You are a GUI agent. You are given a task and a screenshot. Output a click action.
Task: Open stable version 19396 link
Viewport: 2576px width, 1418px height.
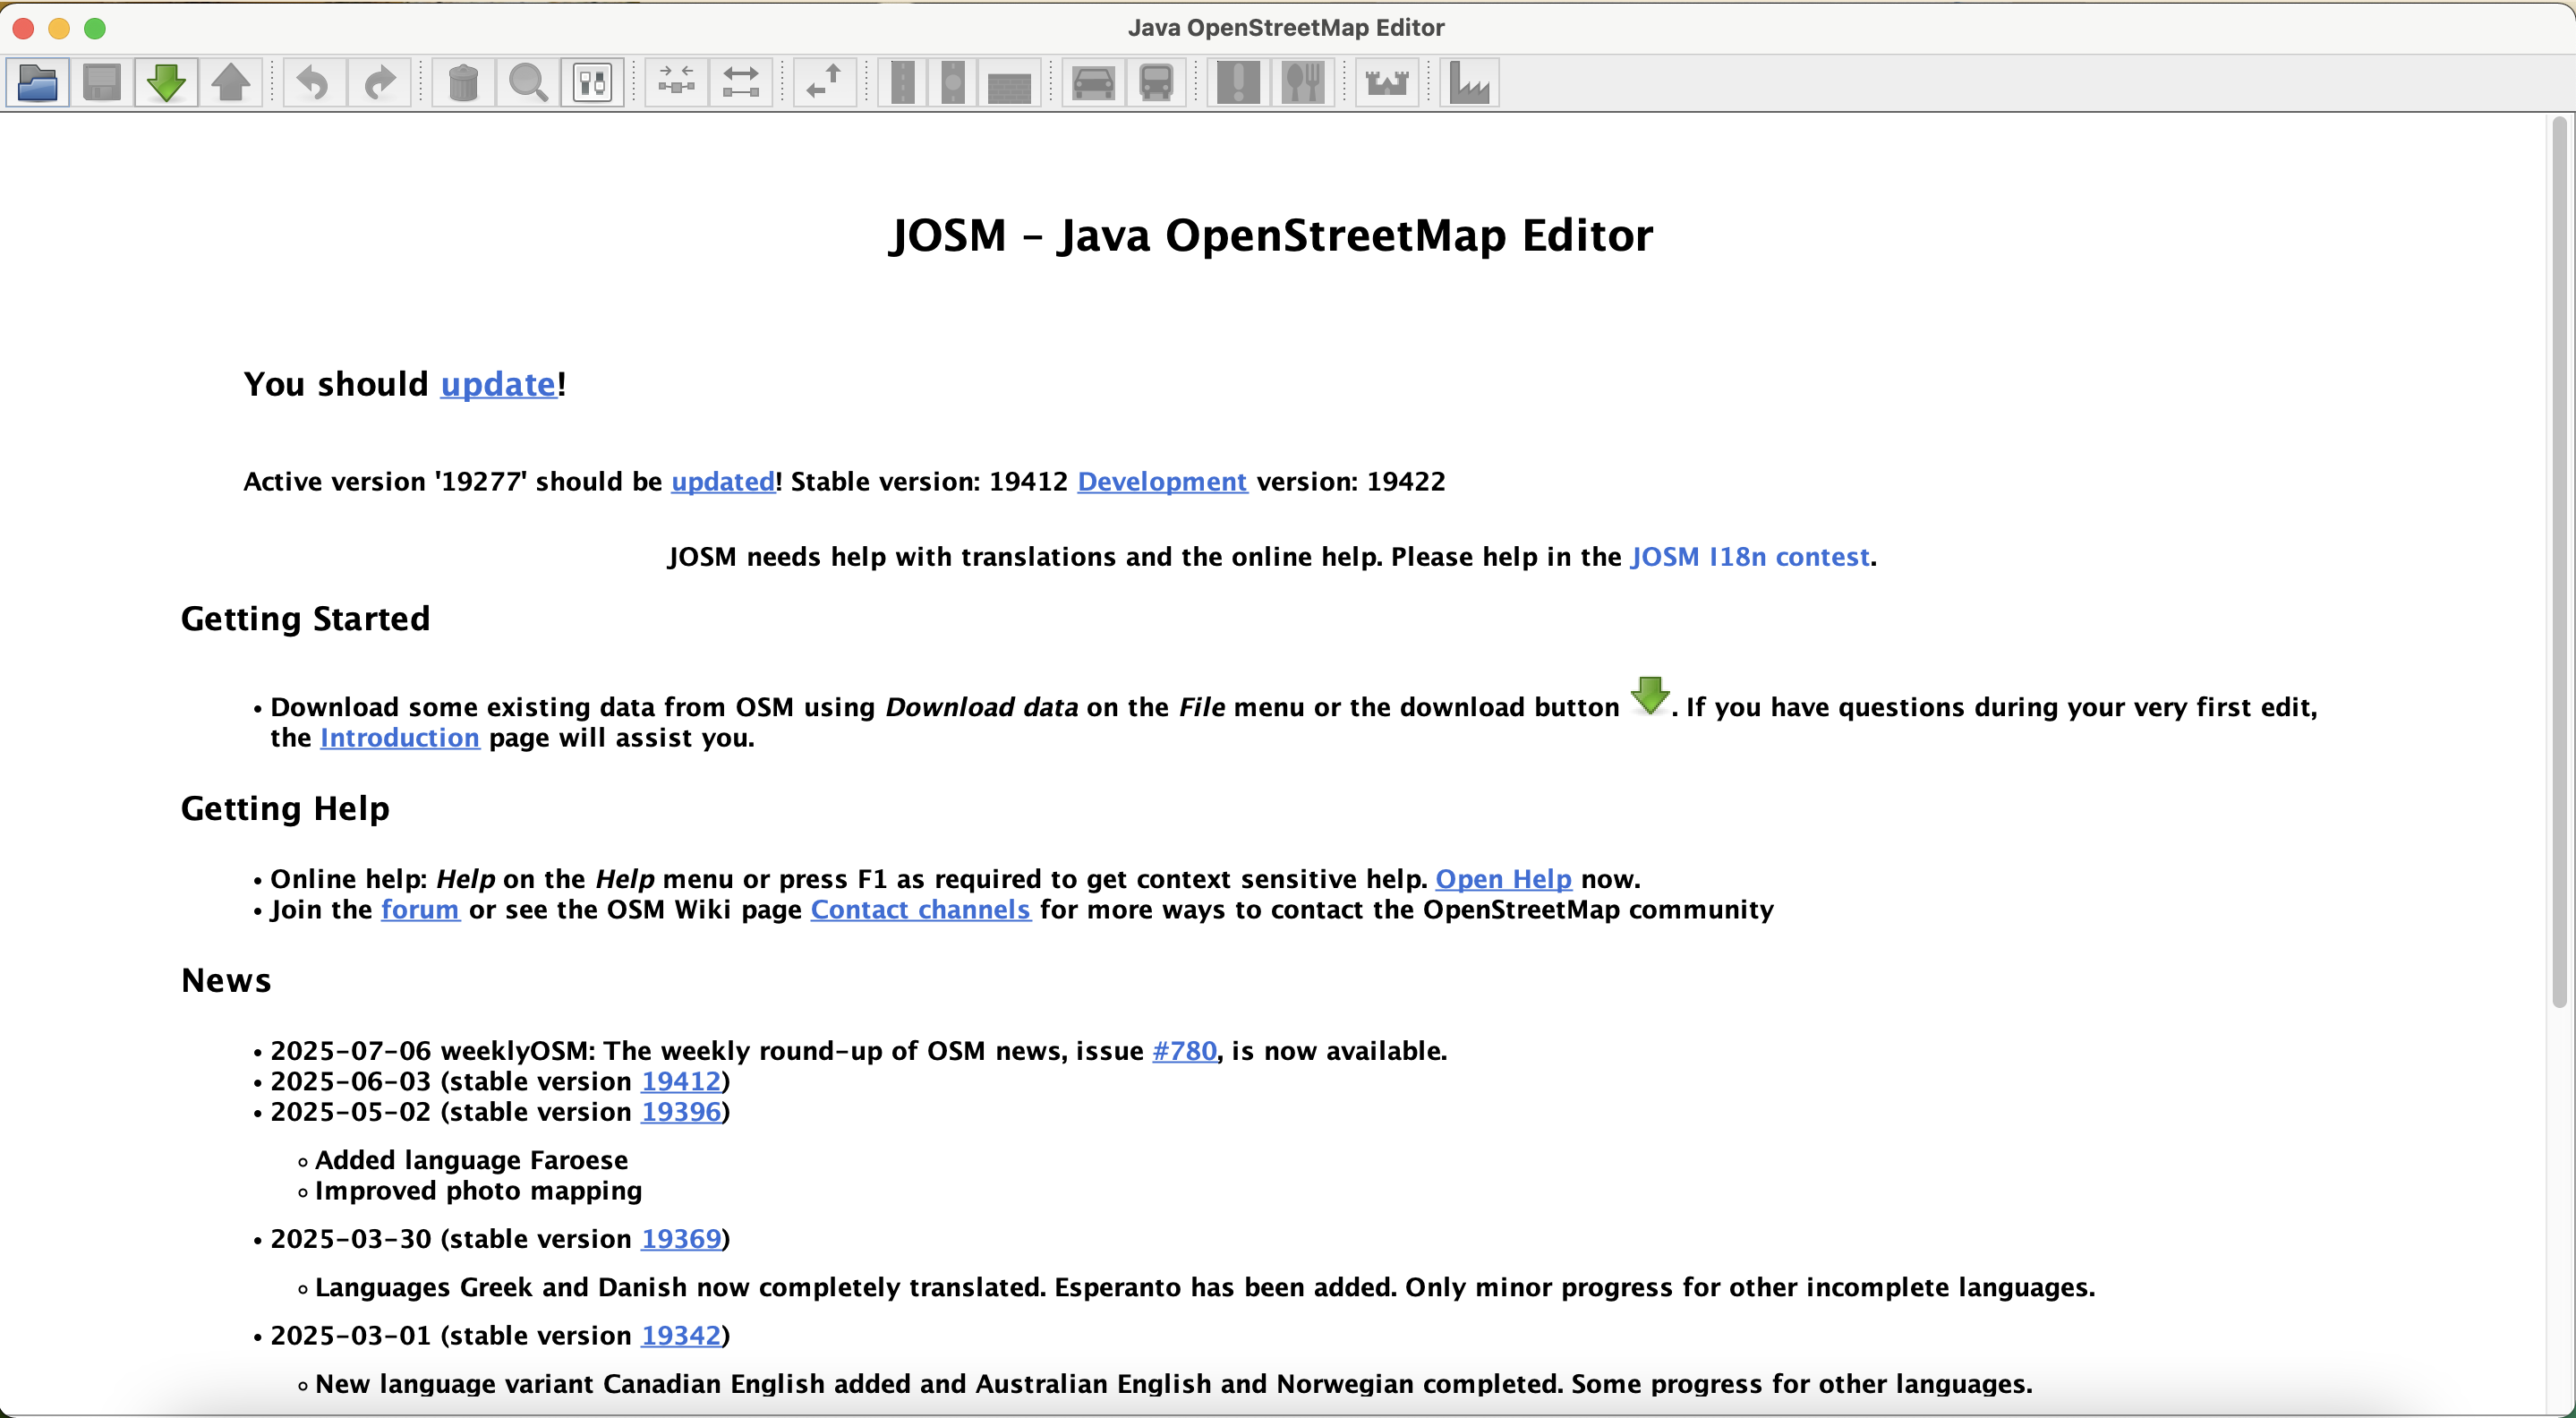click(681, 1111)
